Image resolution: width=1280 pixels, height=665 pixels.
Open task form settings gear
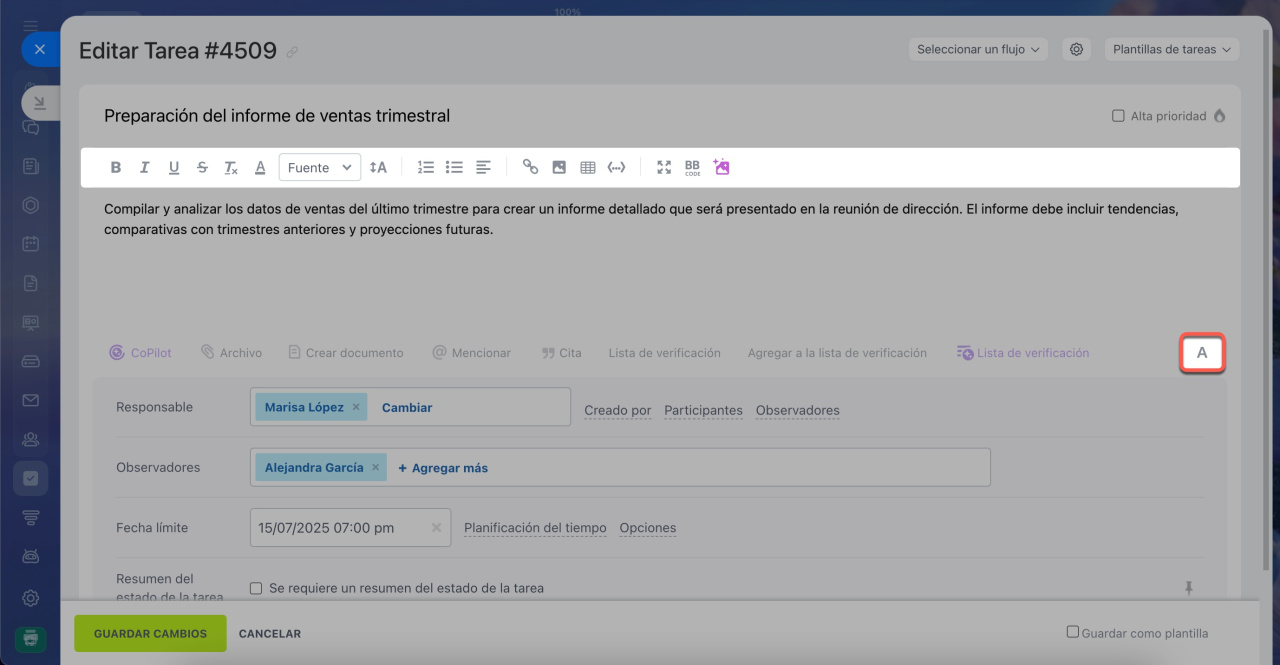point(1076,49)
